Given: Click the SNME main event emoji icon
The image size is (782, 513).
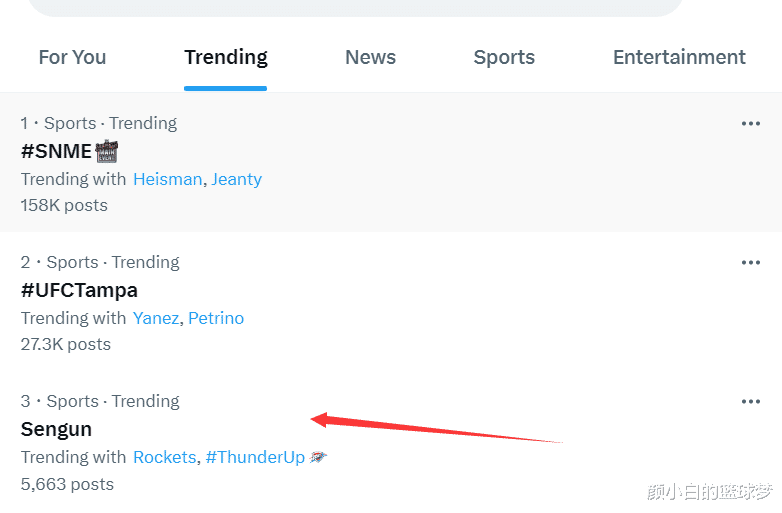Looking at the screenshot, I should [106, 151].
